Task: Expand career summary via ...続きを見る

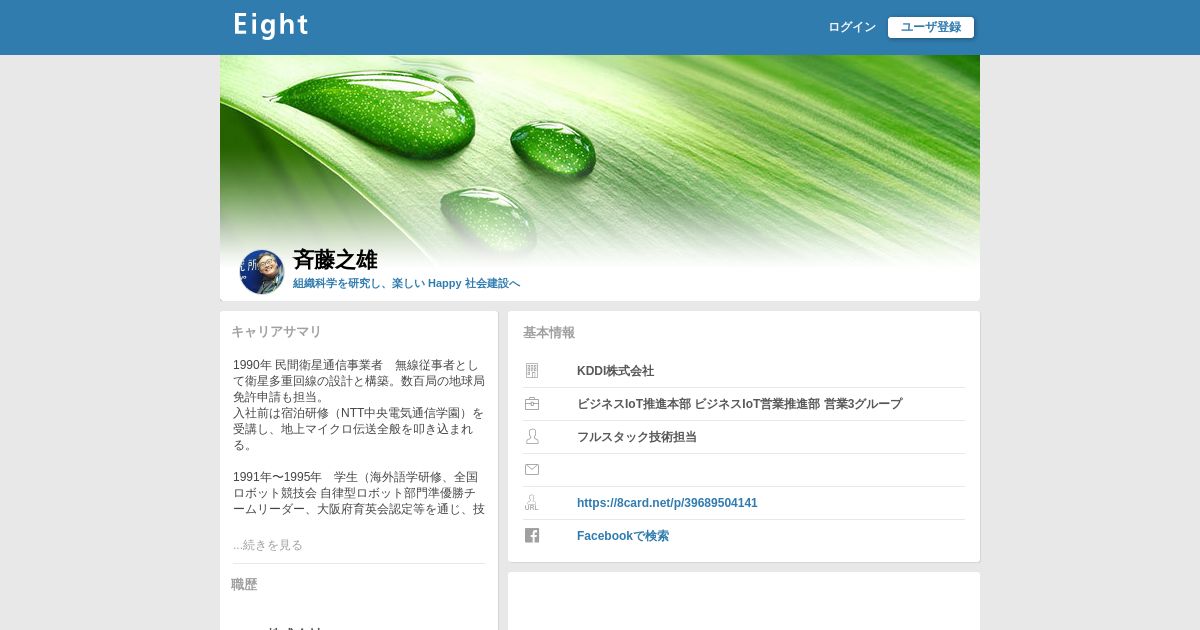Action: point(268,545)
